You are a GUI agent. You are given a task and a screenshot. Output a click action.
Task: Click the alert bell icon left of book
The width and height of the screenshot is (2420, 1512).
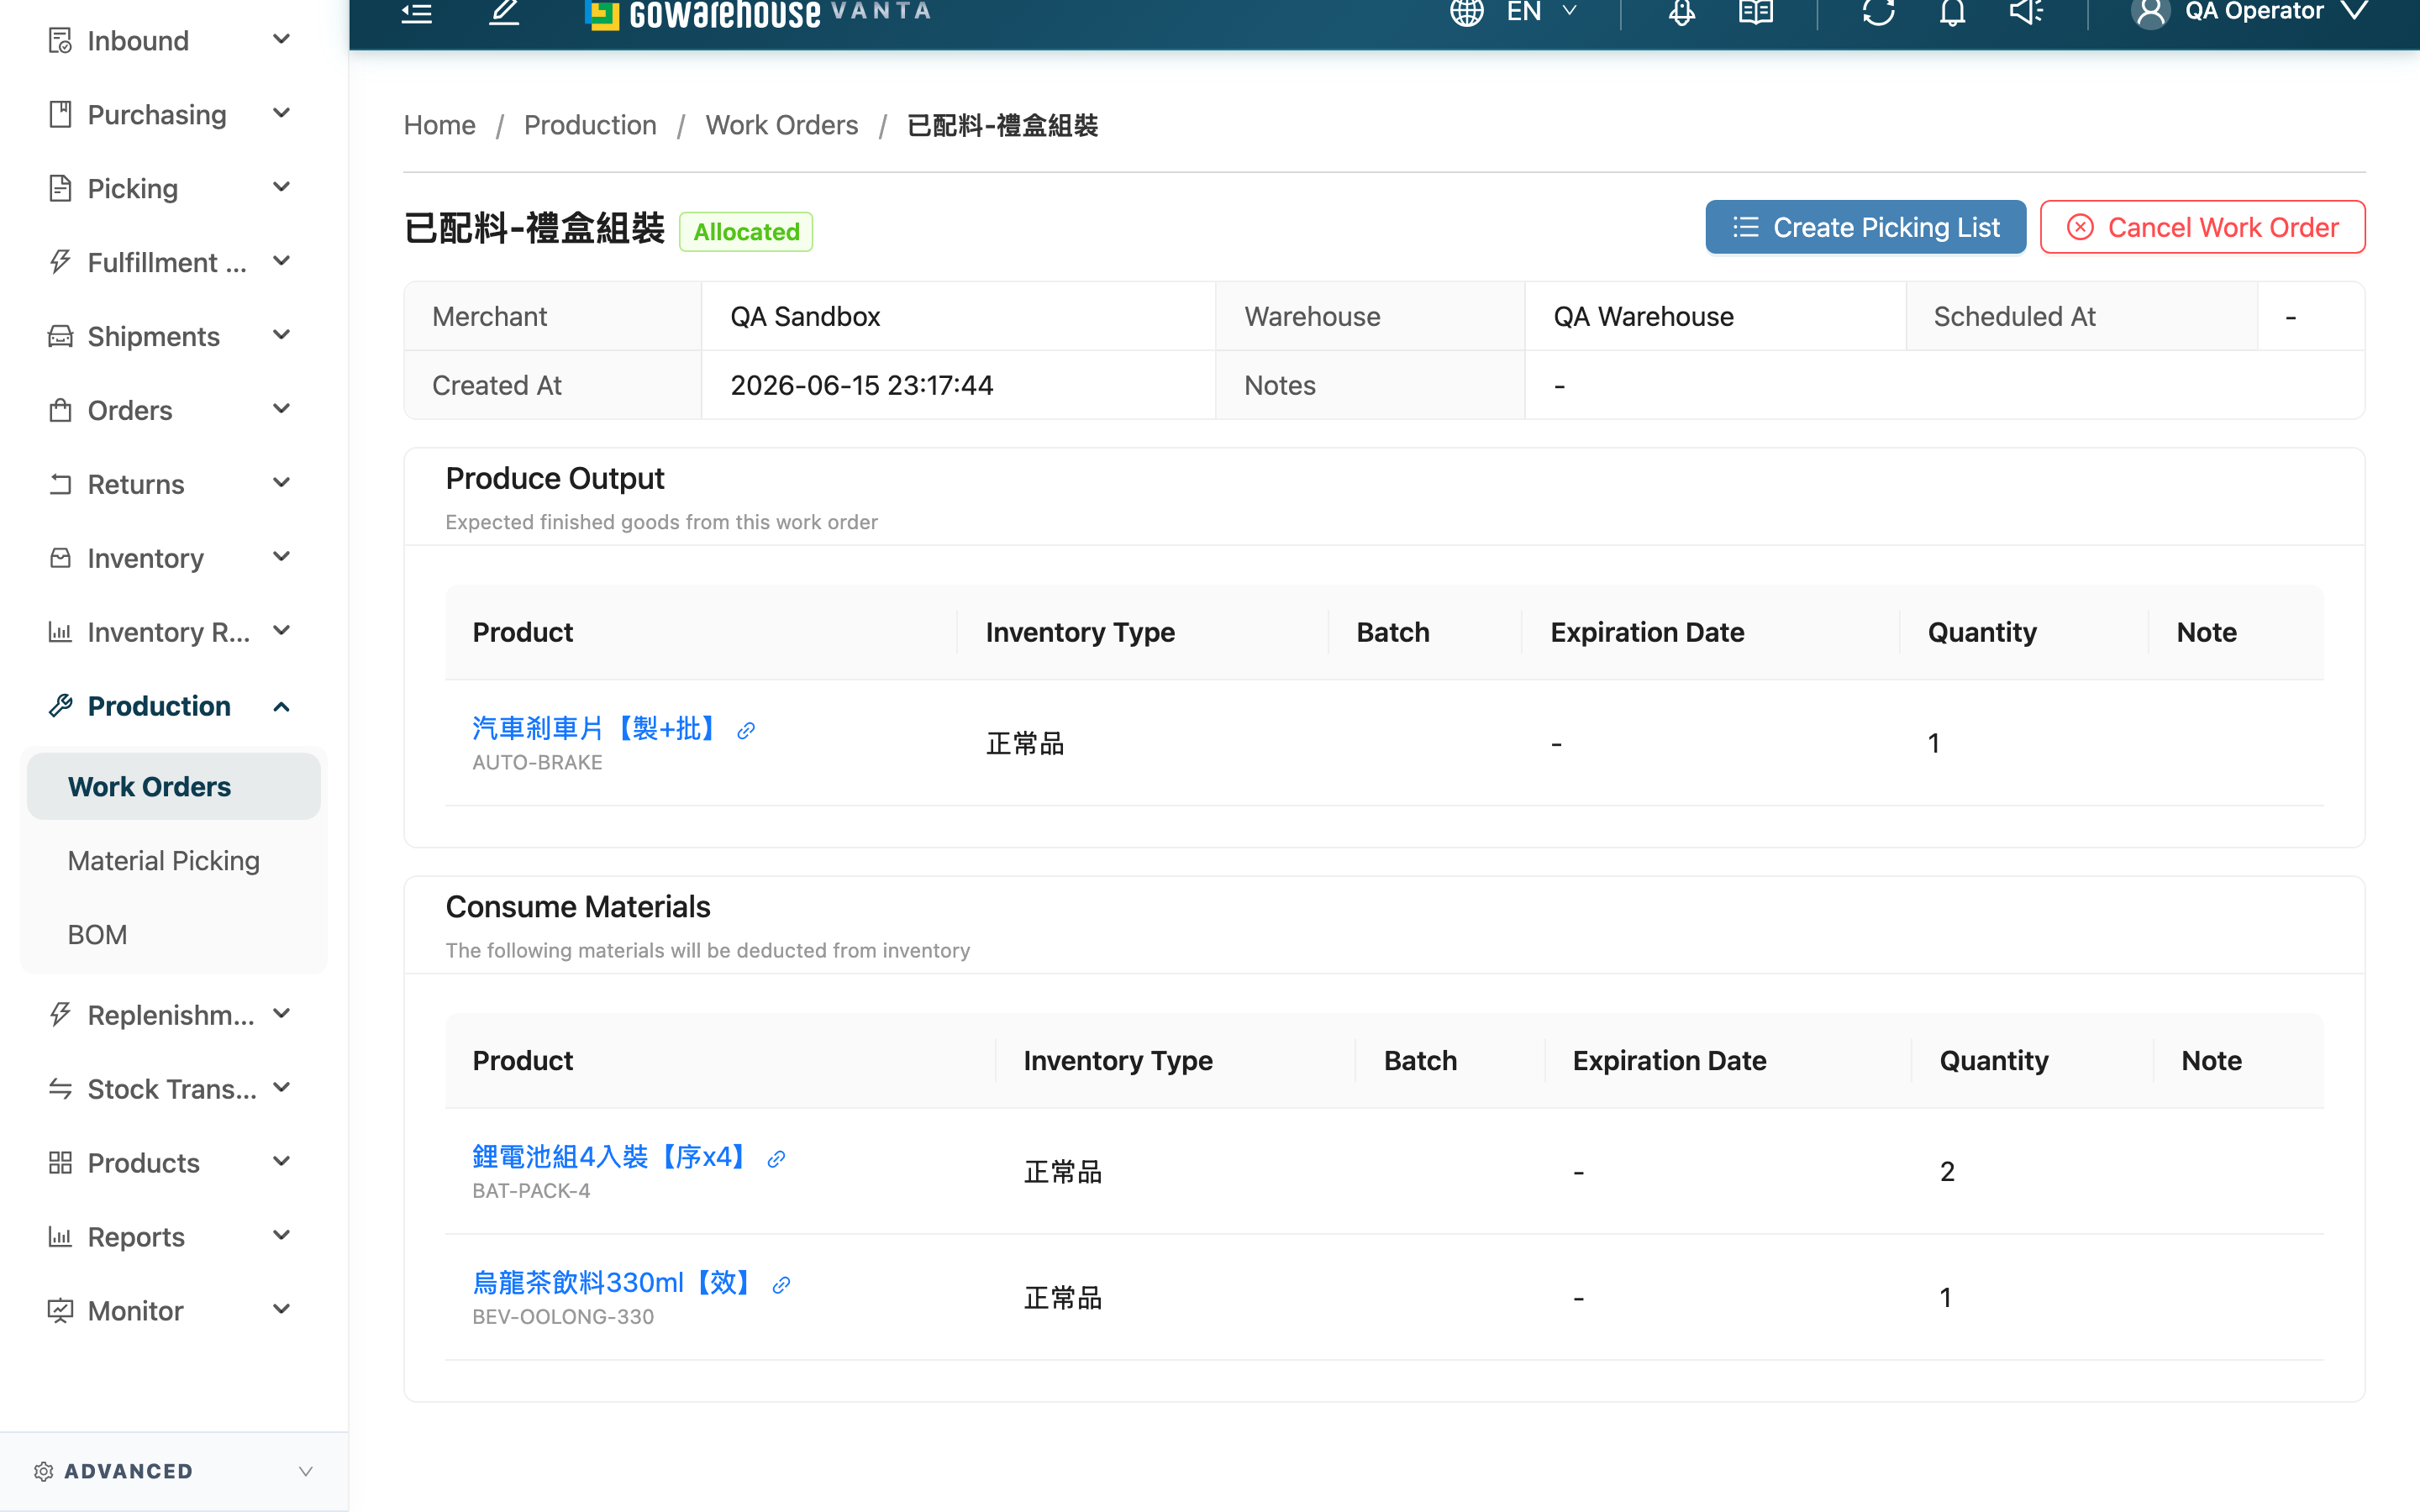click(x=1682, y=12)
